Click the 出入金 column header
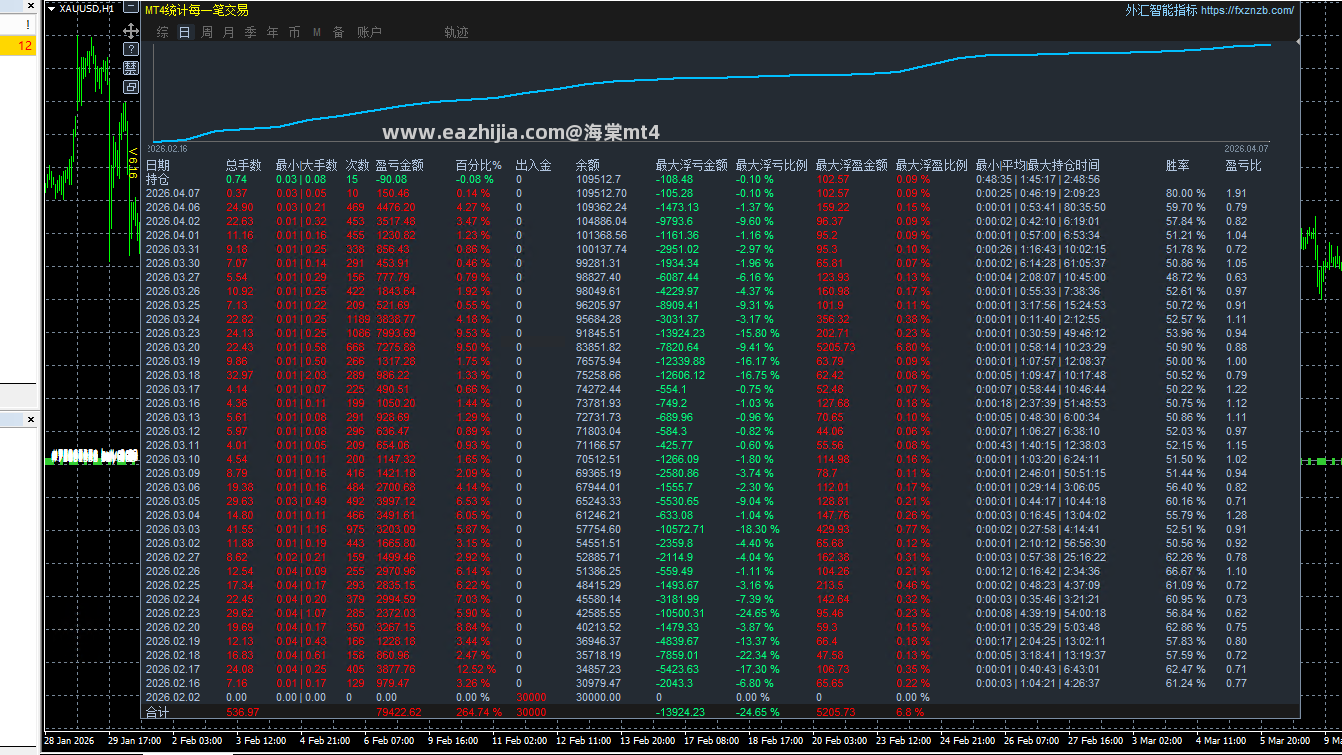 [x=534, y=165]
